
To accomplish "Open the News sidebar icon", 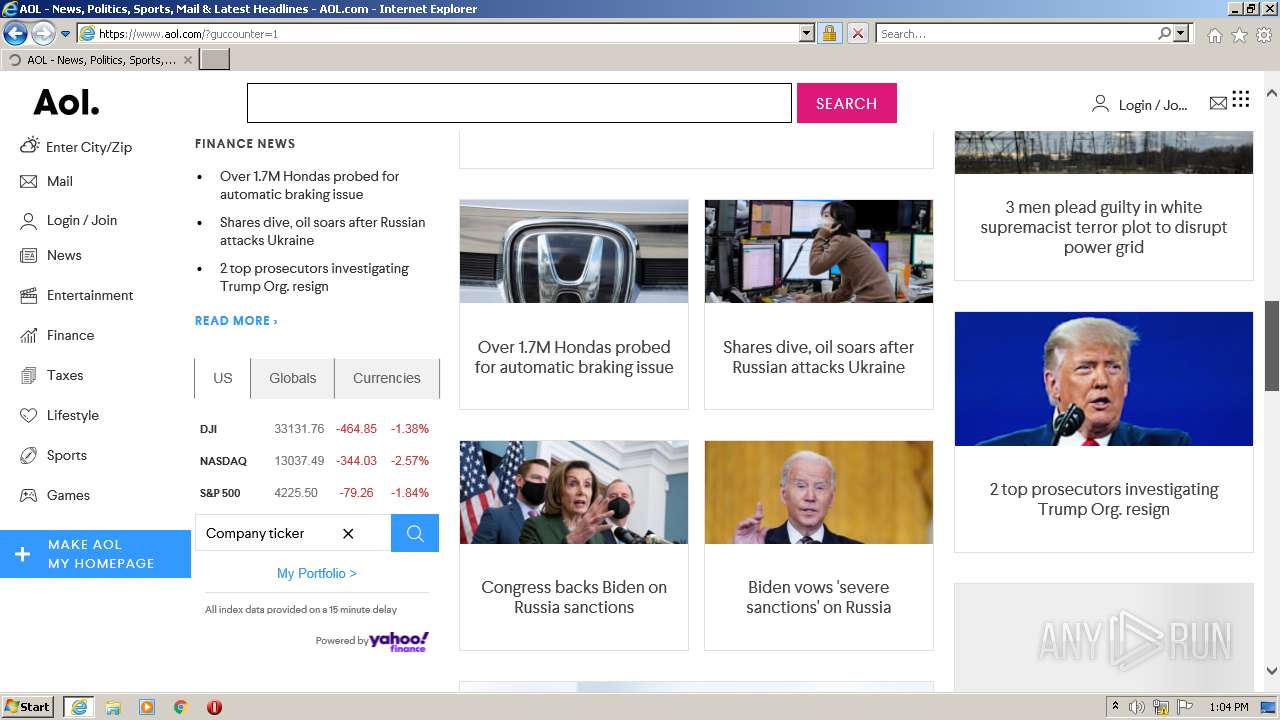I will [x=28, y=256].
